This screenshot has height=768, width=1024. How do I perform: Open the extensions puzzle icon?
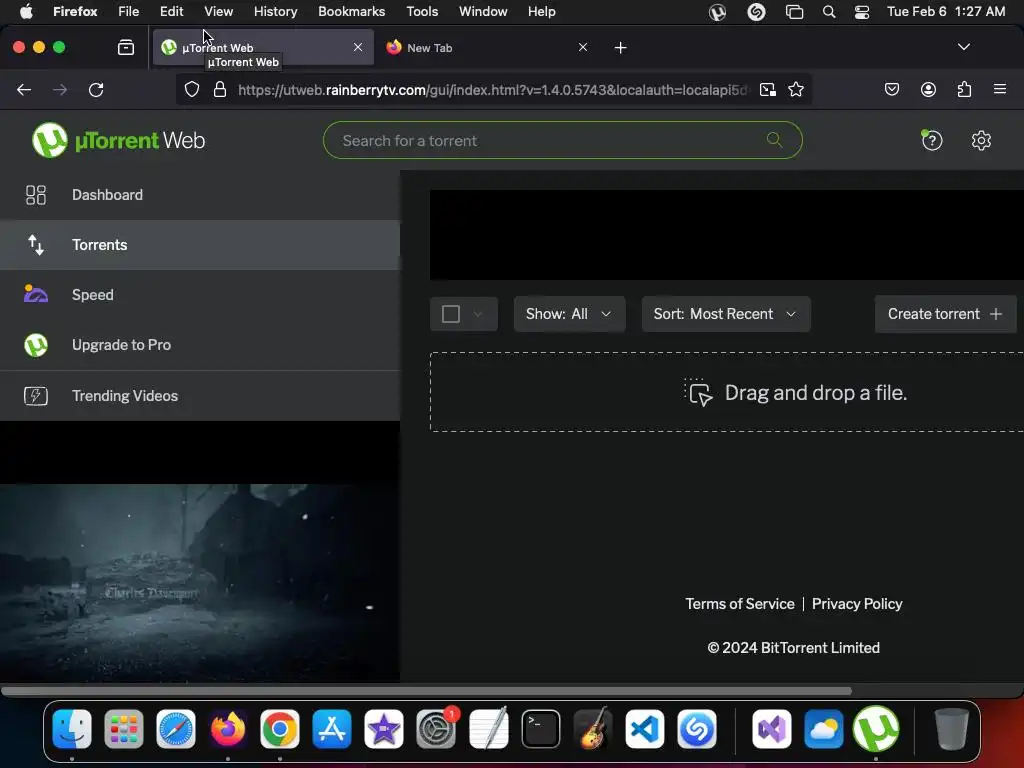pos(964,89)
